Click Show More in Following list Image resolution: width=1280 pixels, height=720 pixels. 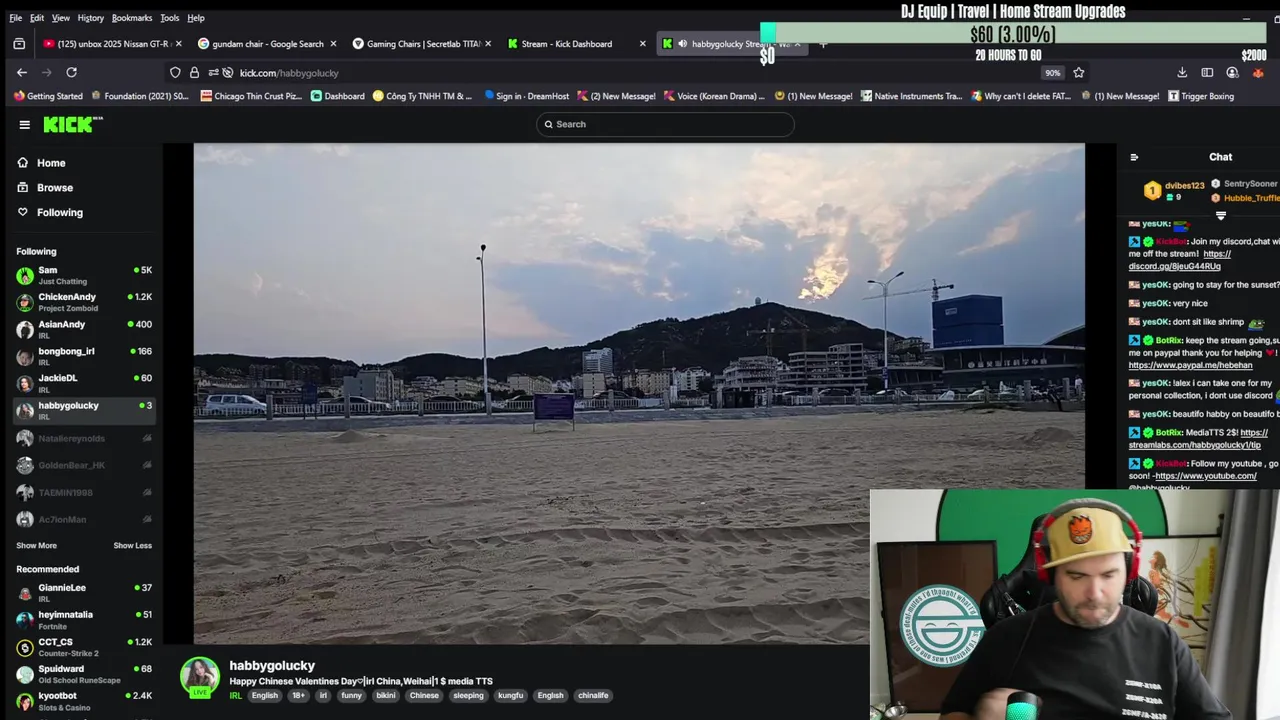coord(36,546)
